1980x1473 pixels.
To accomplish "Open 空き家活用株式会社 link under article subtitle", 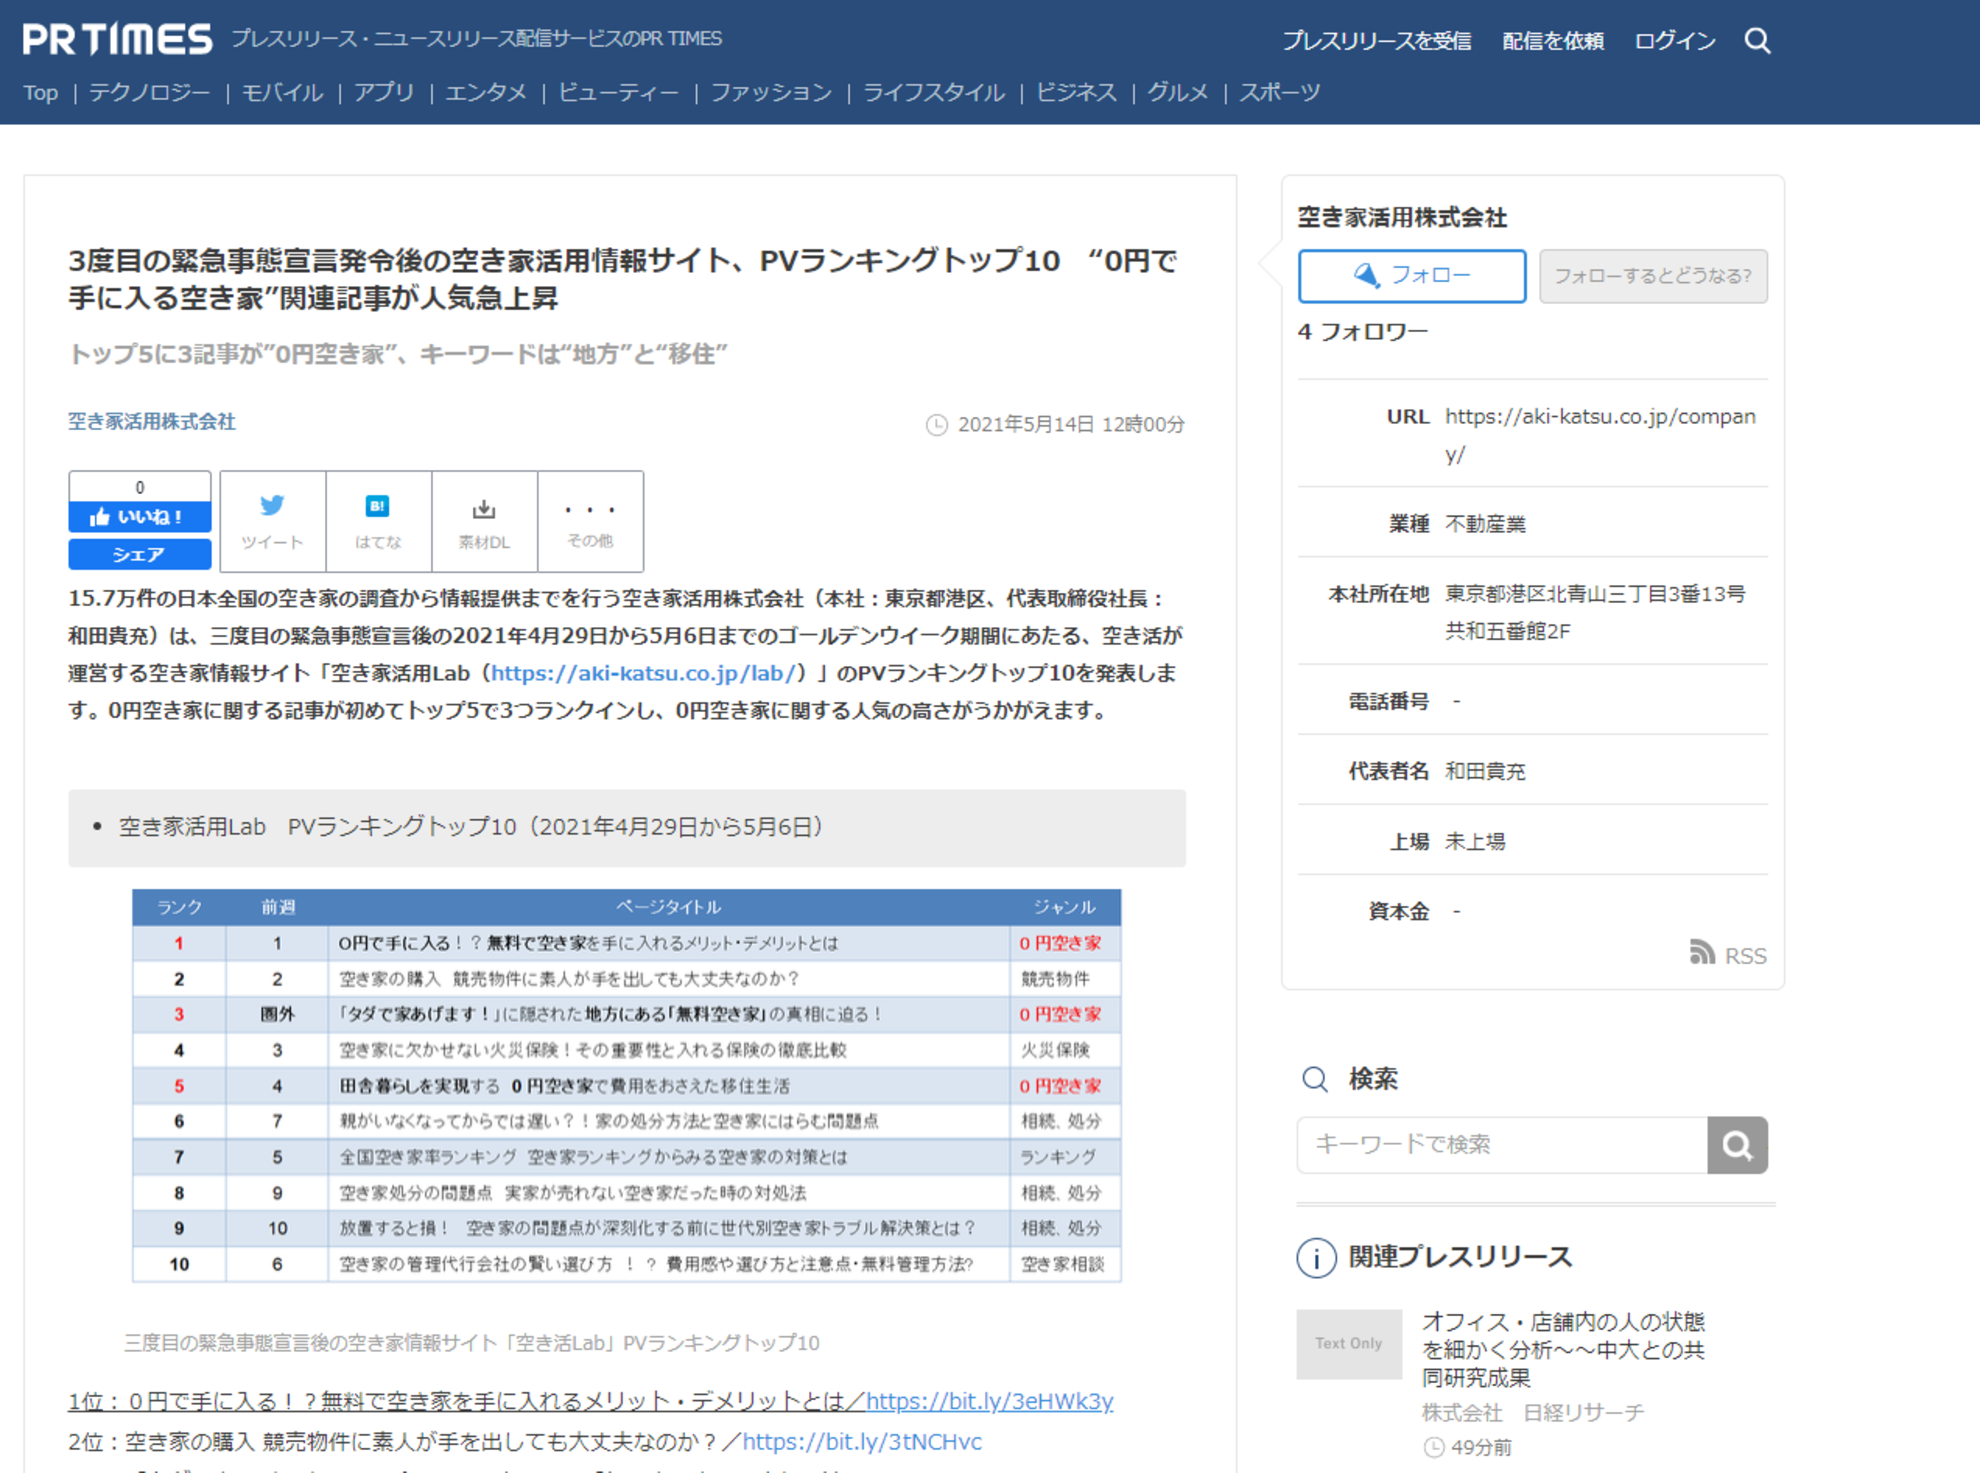I will (152, 421).
